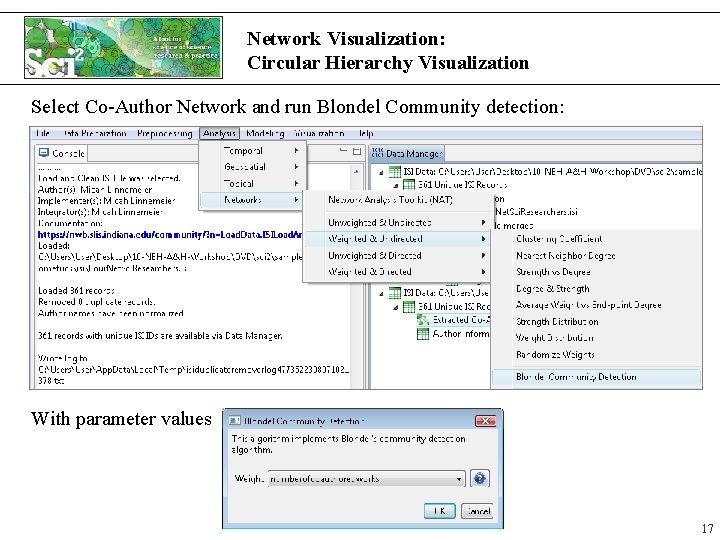Click the Extracted Co-Author network icon
720x540 pixels.
tap(422, 320)
